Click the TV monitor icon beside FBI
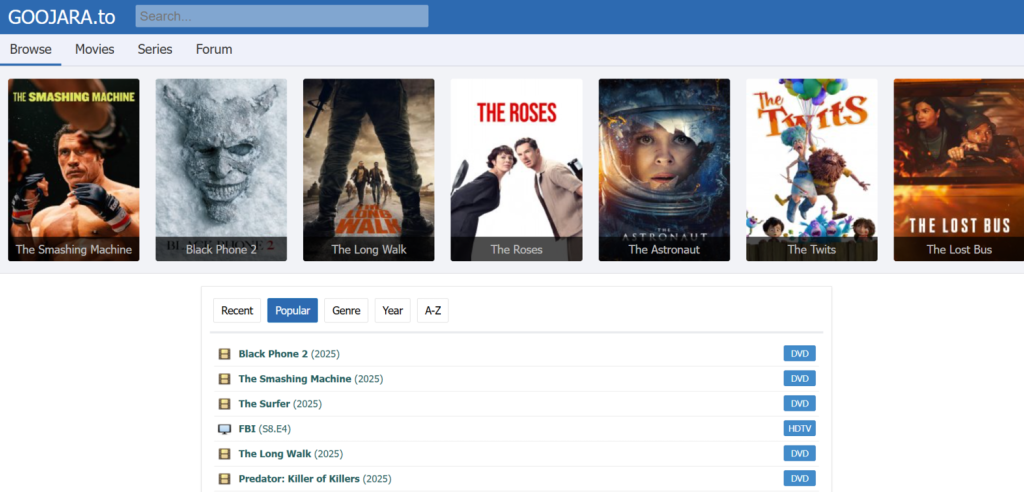Viewport: 1024px width, 492px height. click(224, 429)
